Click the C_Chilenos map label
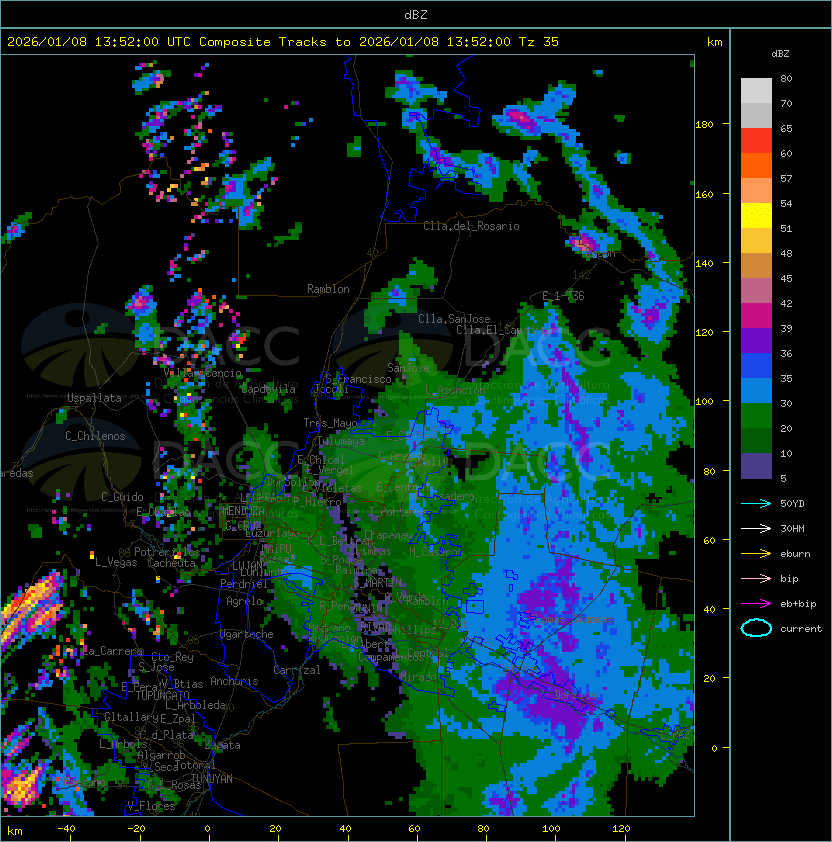The width and height of the screenshot is (832, 842). (95, 436)
